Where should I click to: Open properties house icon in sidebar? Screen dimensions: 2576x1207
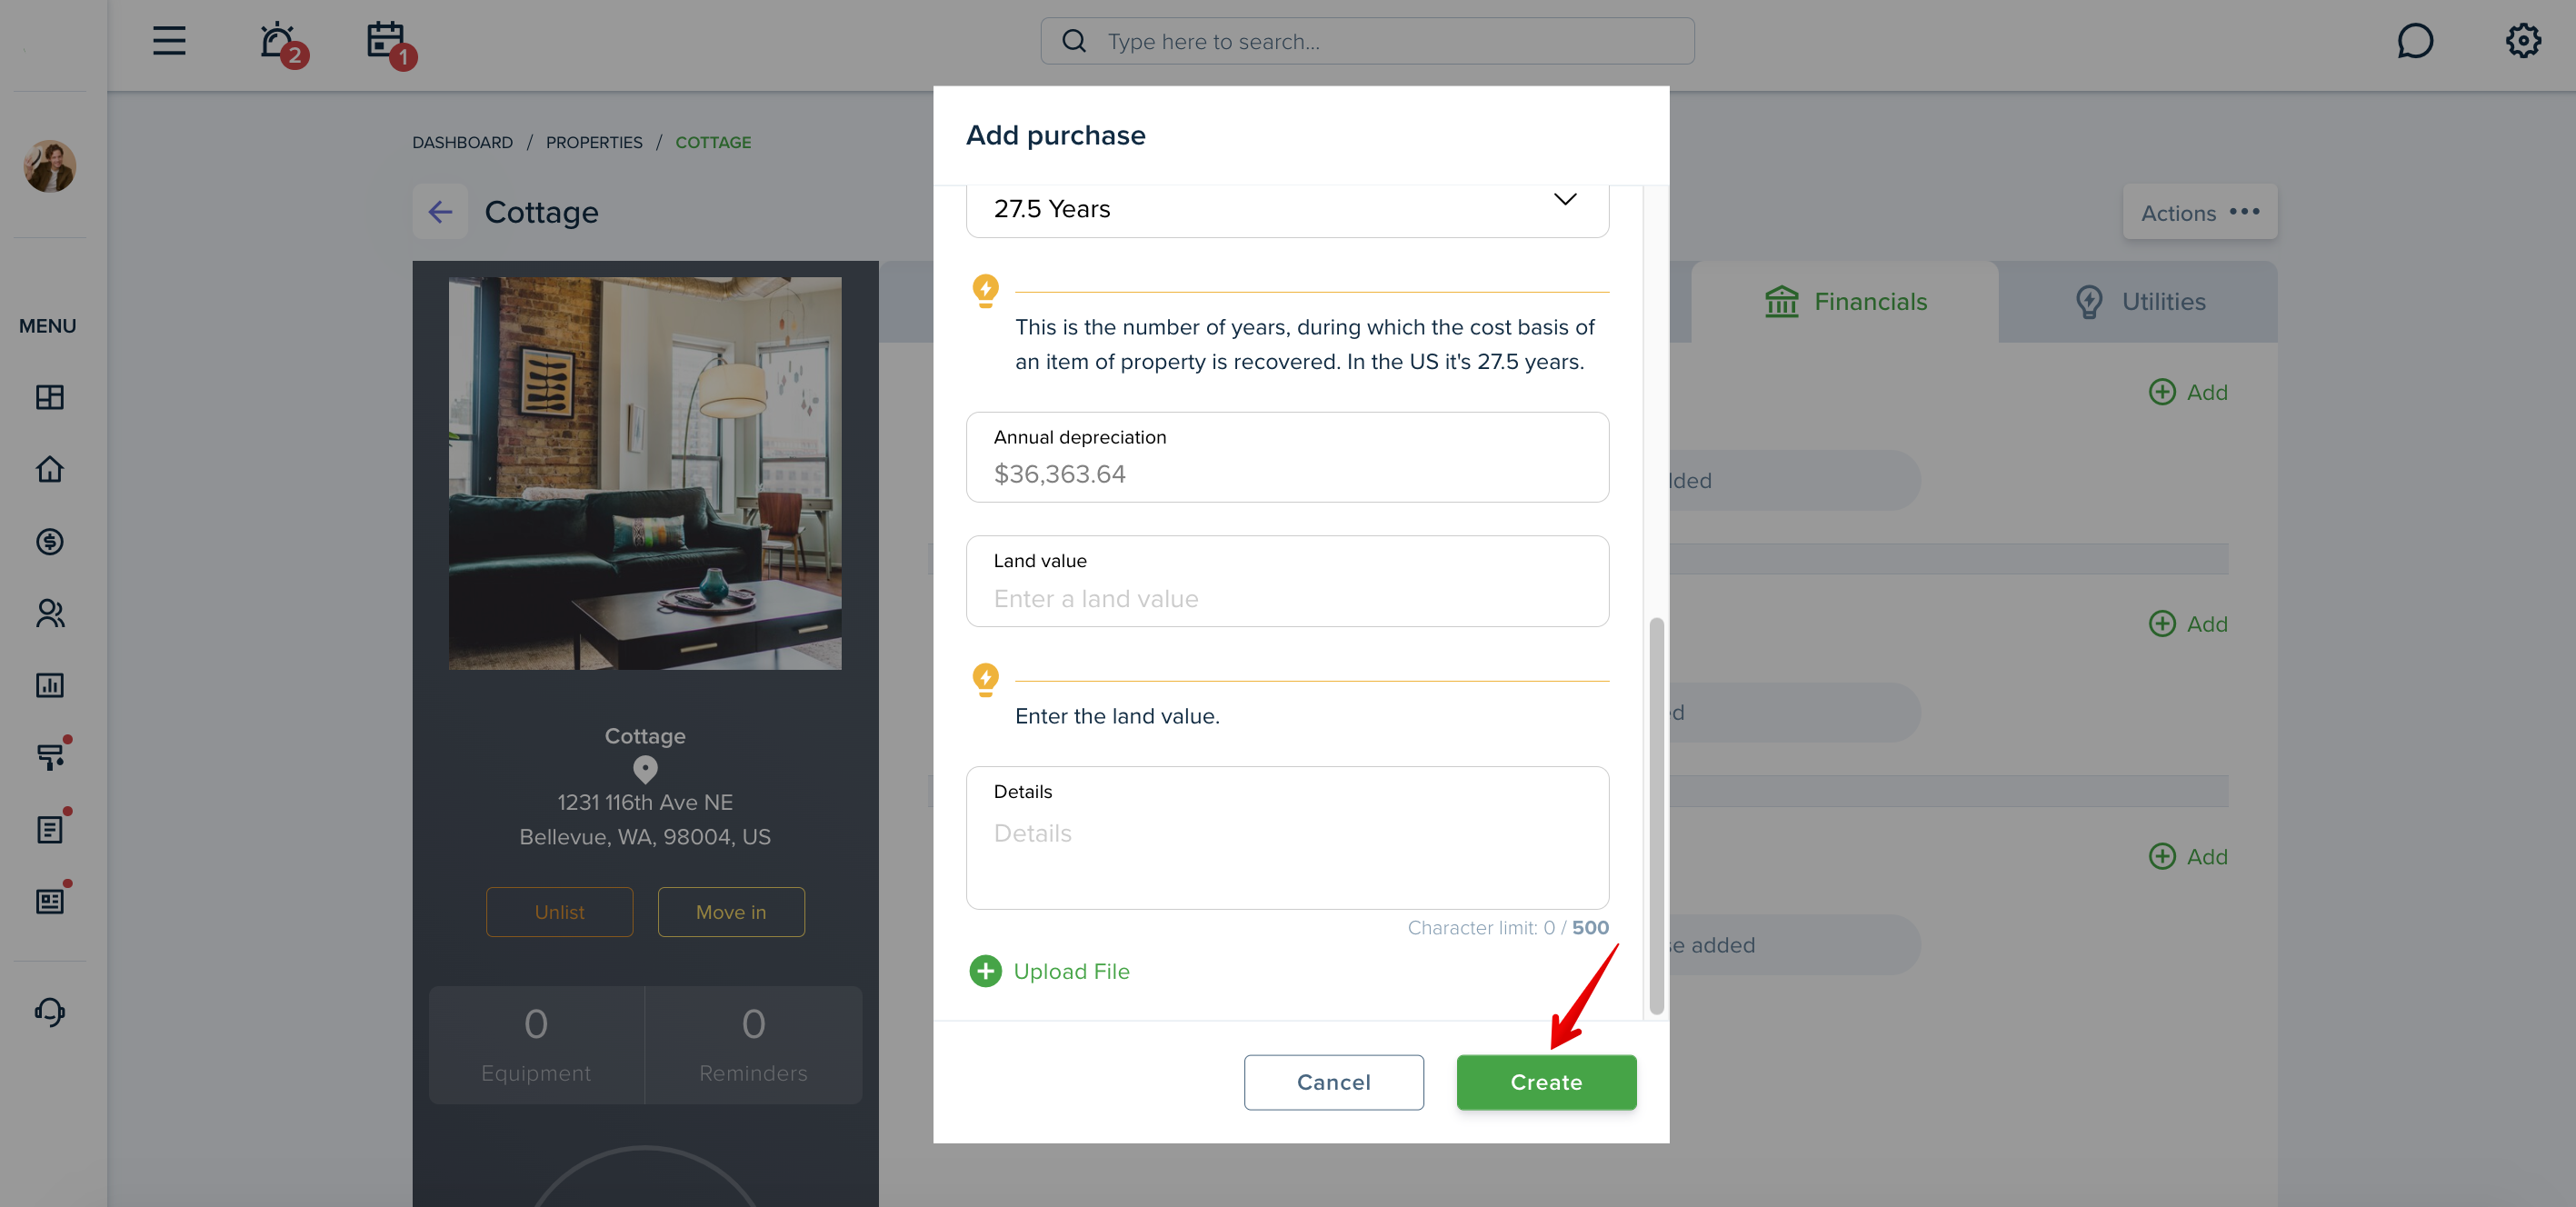50,469
